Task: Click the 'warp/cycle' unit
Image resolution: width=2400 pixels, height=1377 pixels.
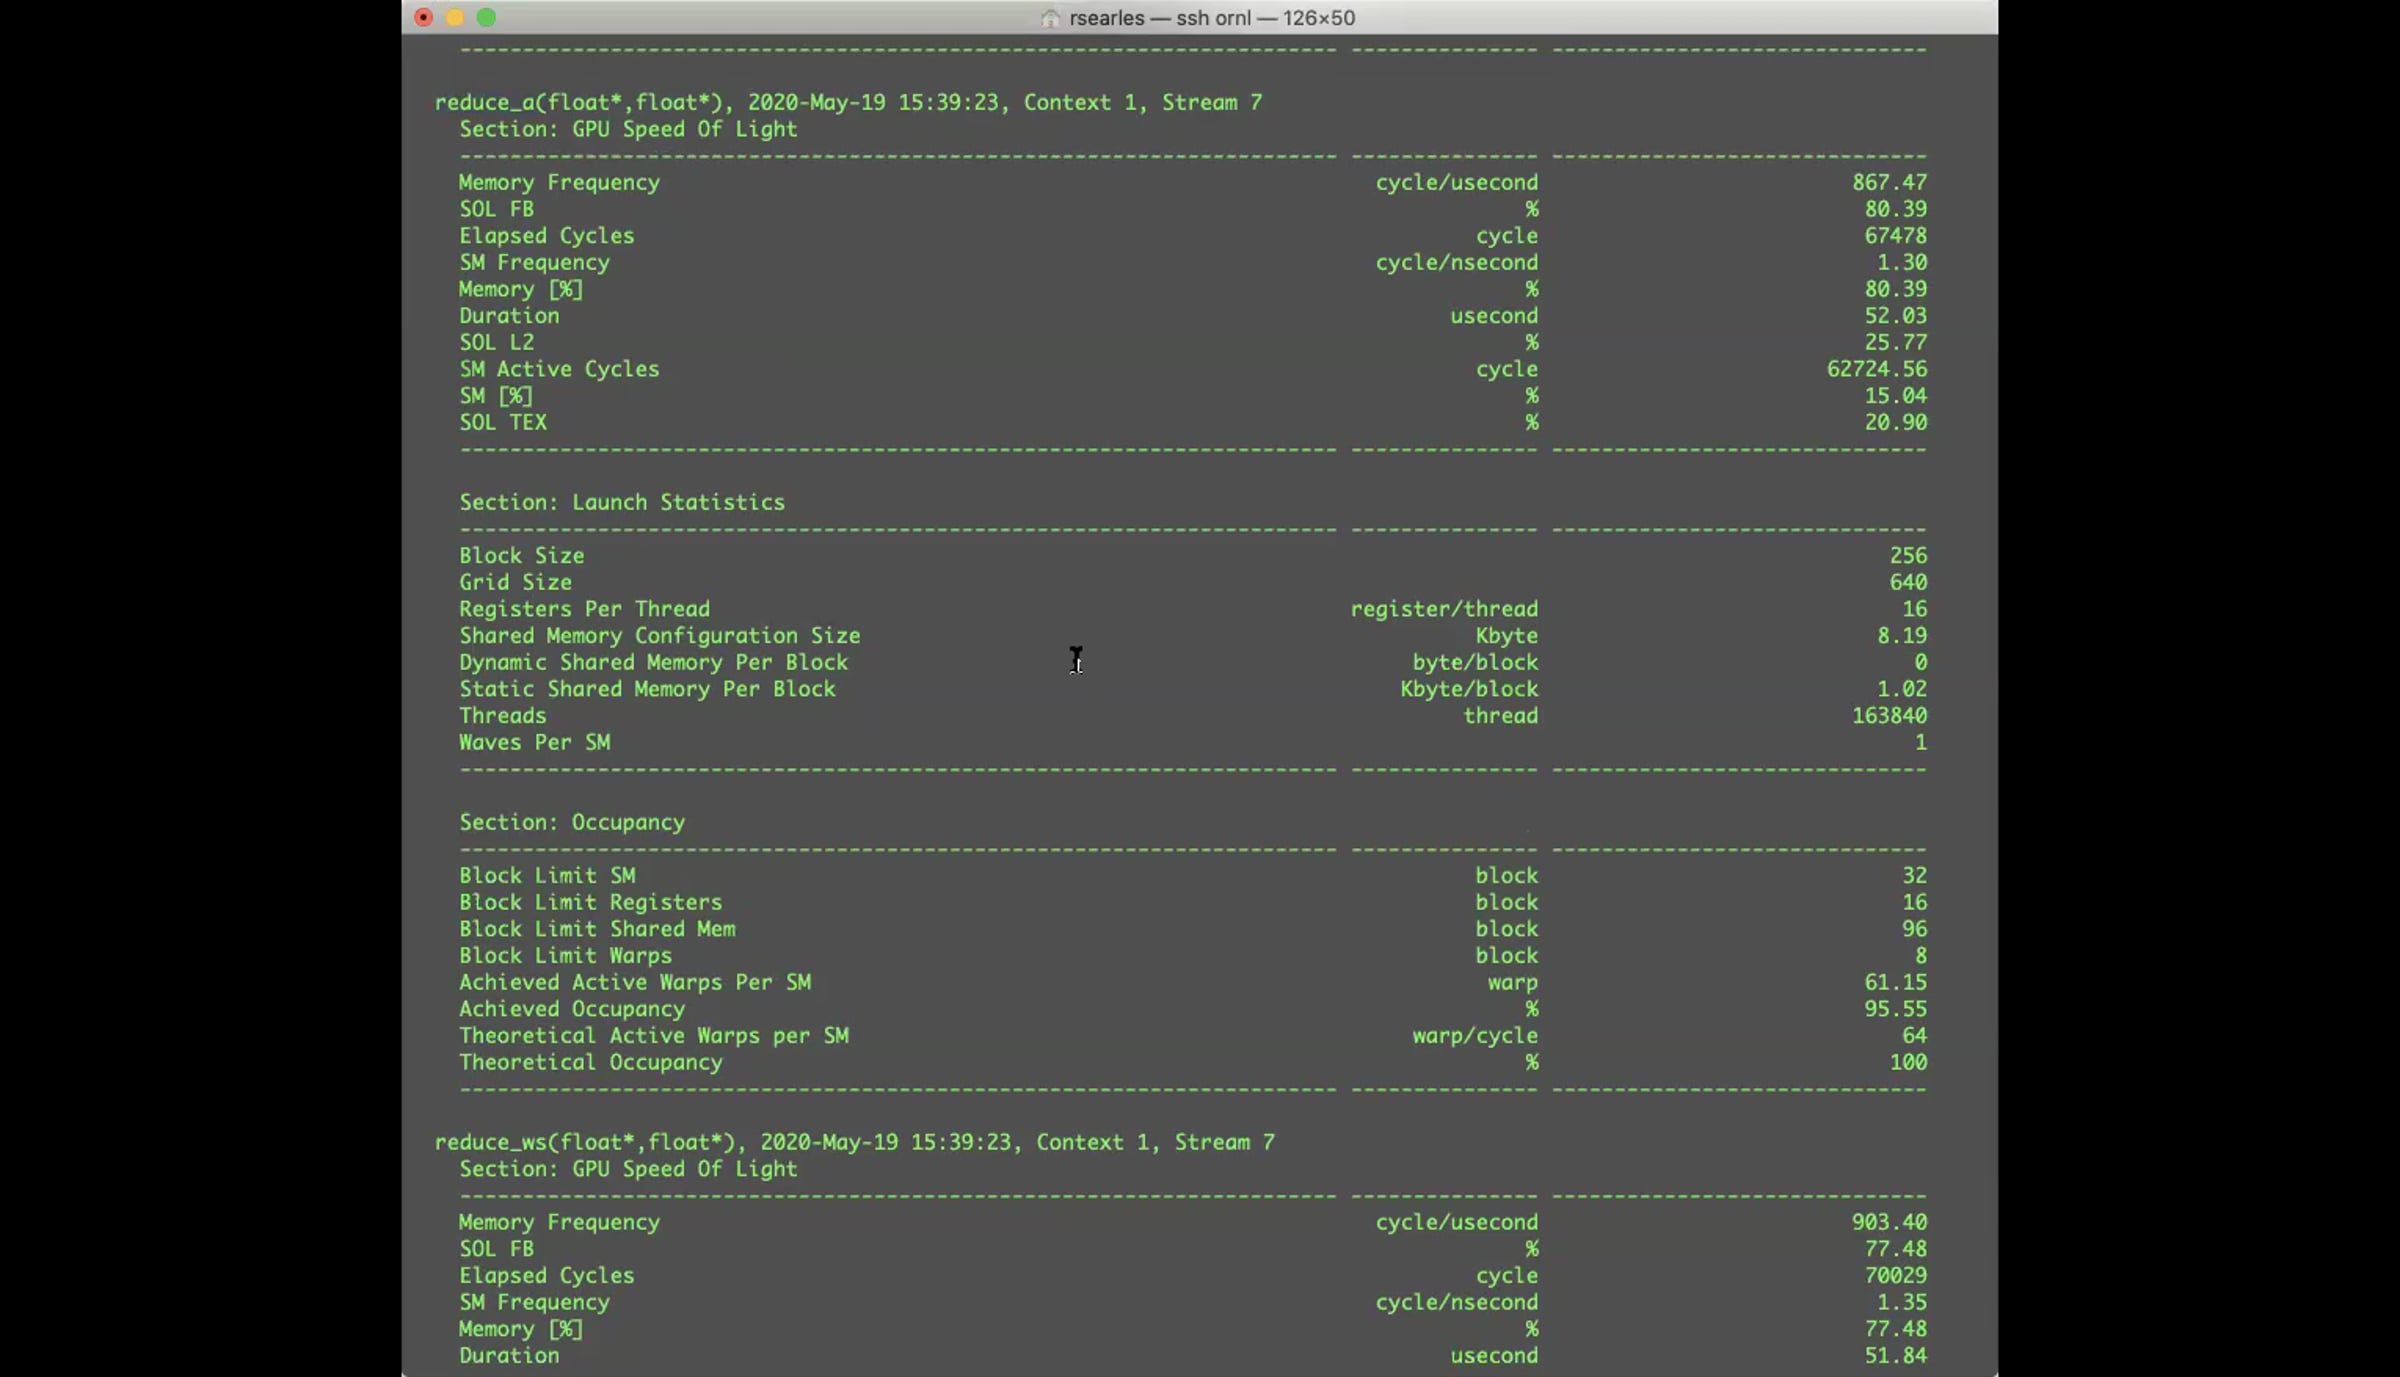Action: [1476, 1036]
